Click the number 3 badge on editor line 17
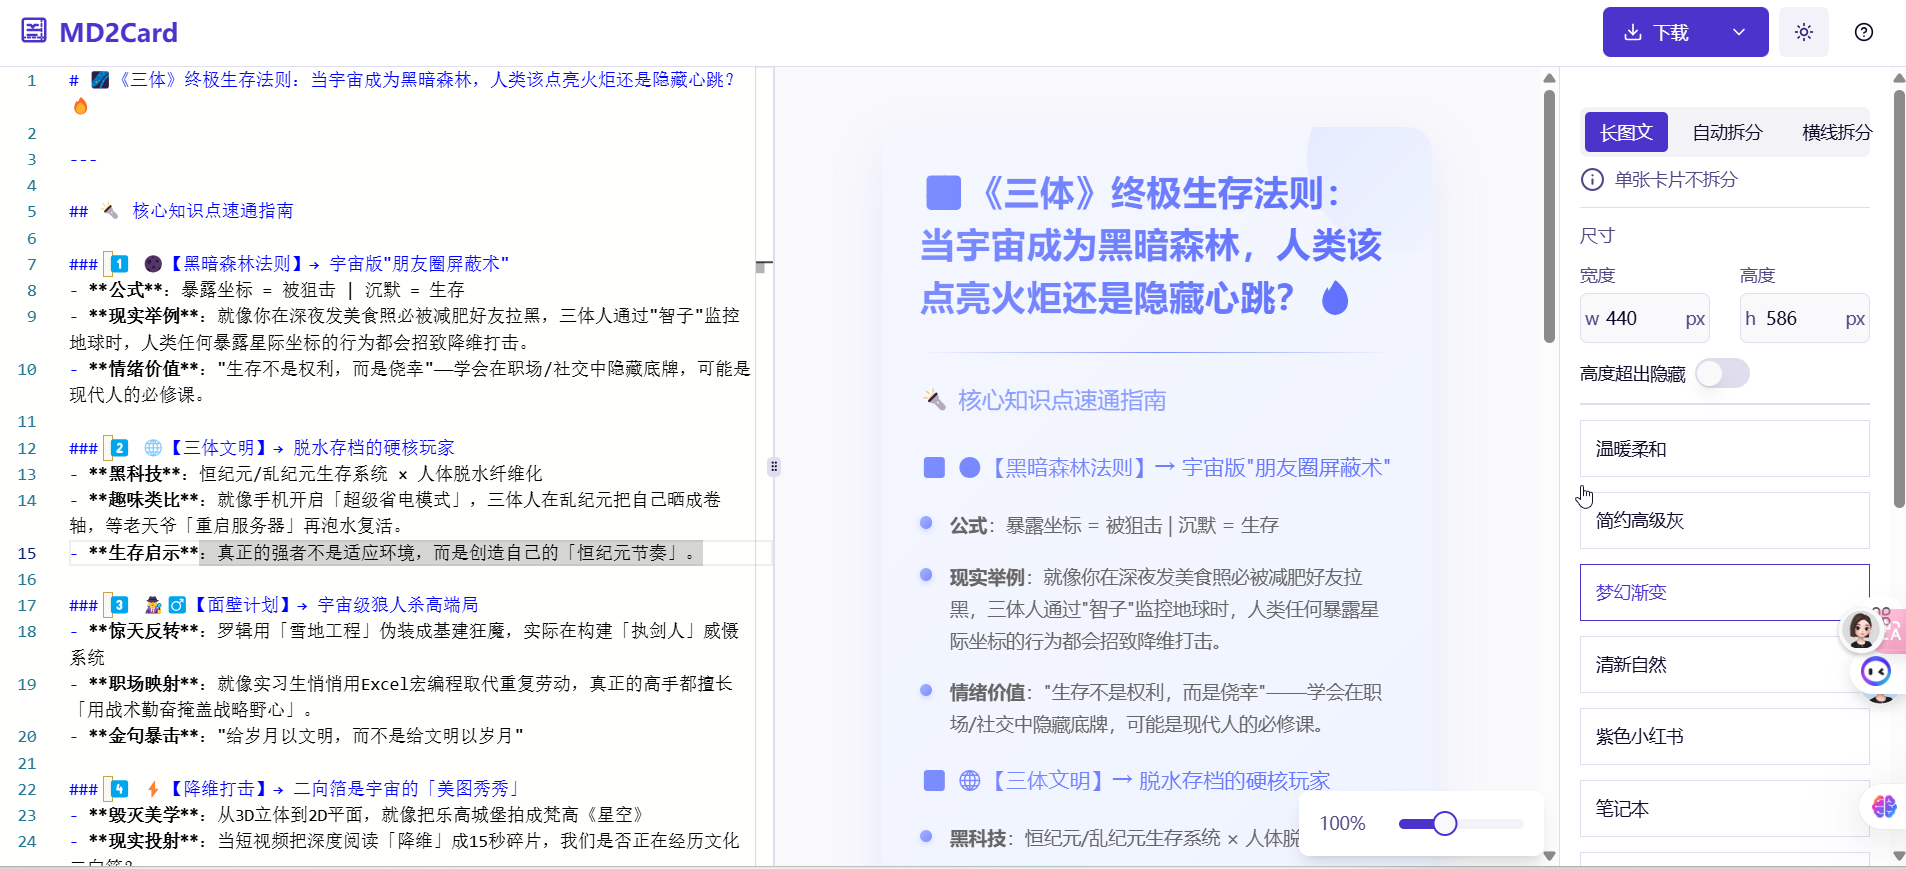1906x869 pixels. (x=119, y=605)
